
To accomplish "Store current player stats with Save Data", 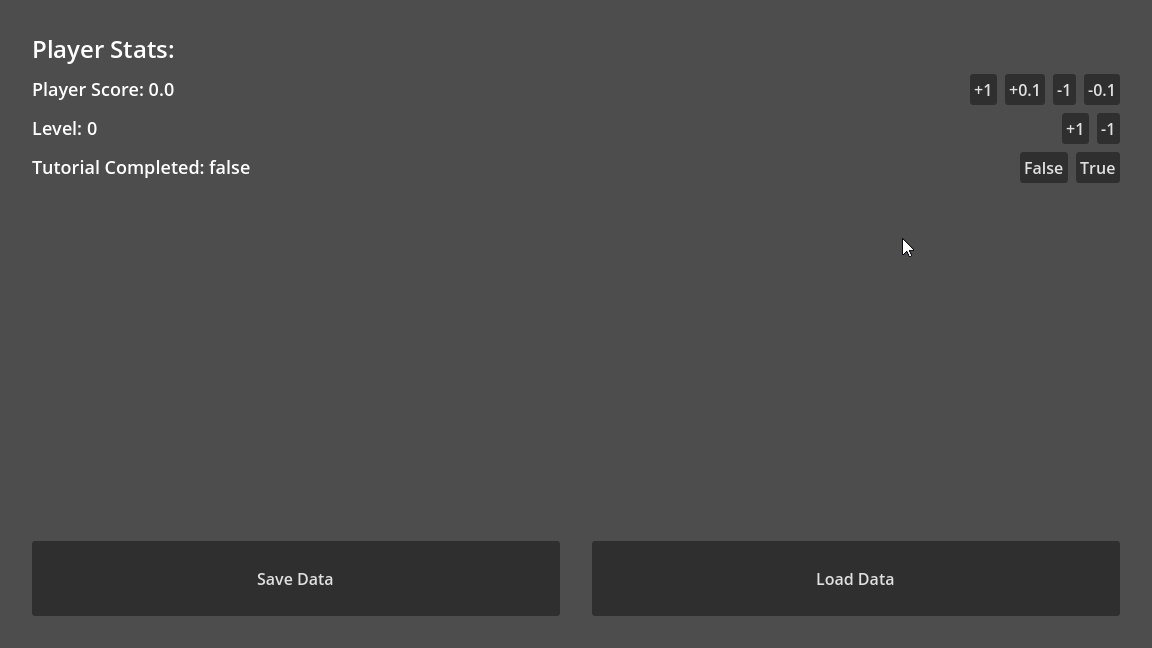I will 295,579.
